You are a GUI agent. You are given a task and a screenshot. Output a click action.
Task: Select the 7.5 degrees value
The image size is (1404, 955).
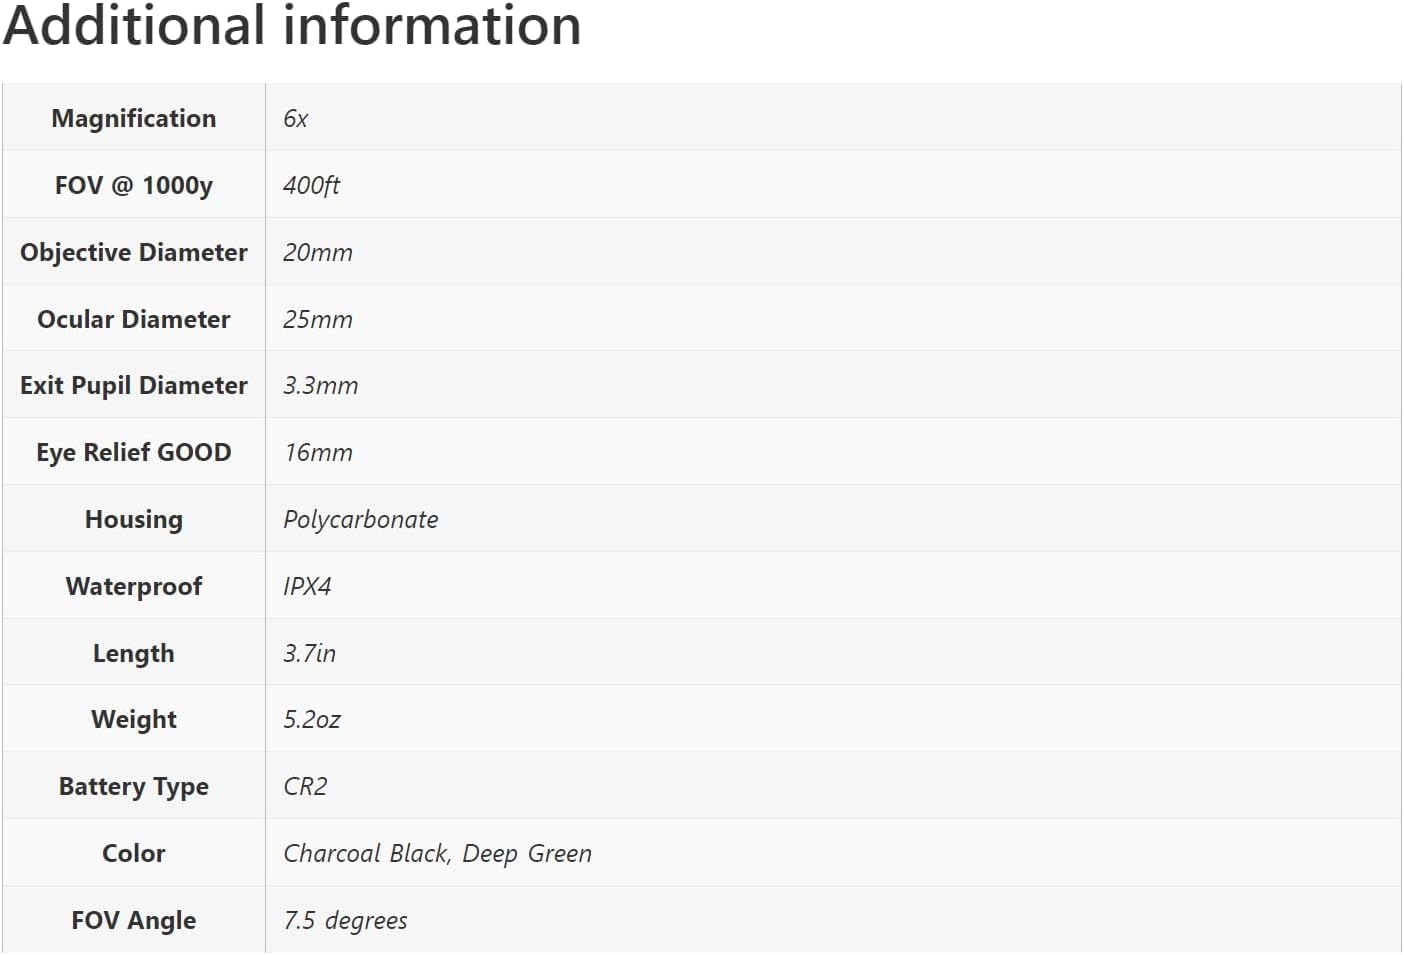coord(345,920)
